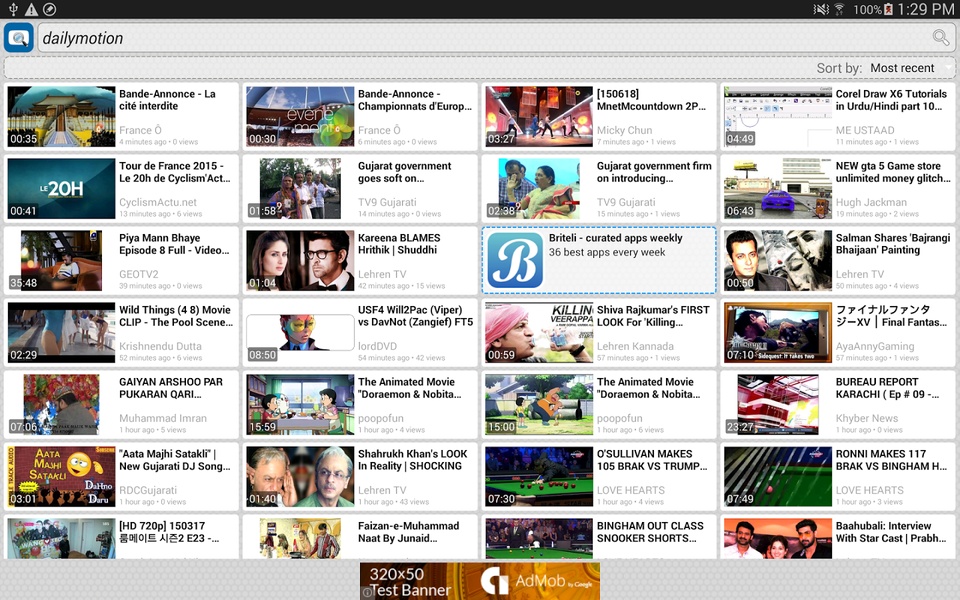Viewport: 960px width, 600px height.
Task: Play GAIYAN ARSHOO PAR PUKARAN thumbnail
Action: [x=61, y=404]
